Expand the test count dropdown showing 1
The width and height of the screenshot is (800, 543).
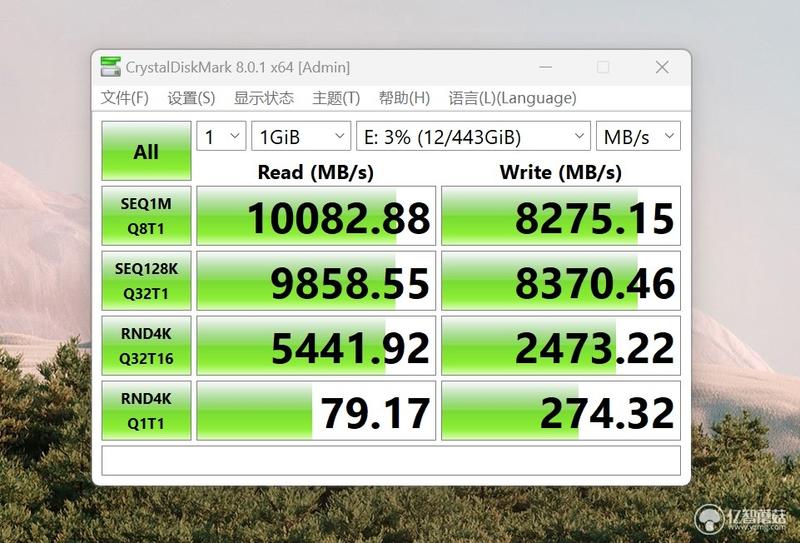tap(221, 136)
